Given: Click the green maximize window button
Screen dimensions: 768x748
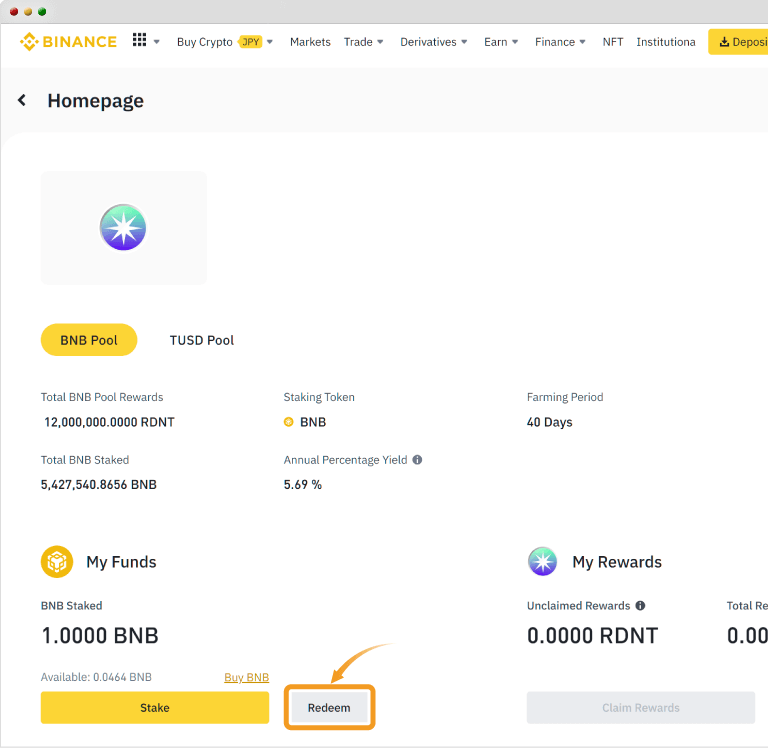Looking at the screenshot, I should pos(42,12).
